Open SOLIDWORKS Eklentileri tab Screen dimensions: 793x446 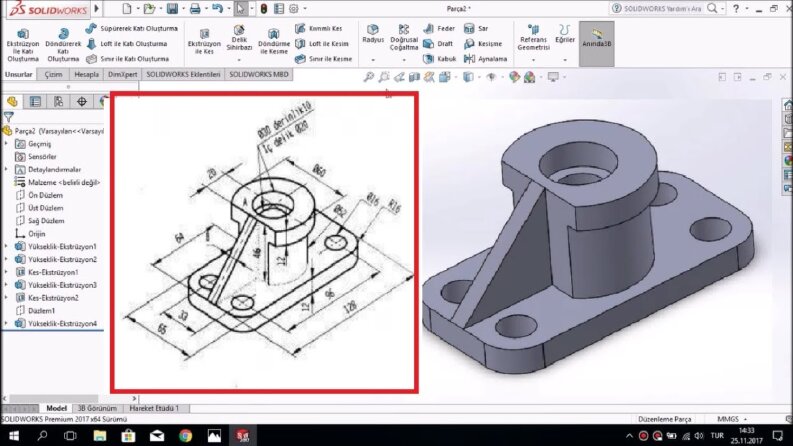[x=183, y=74]
